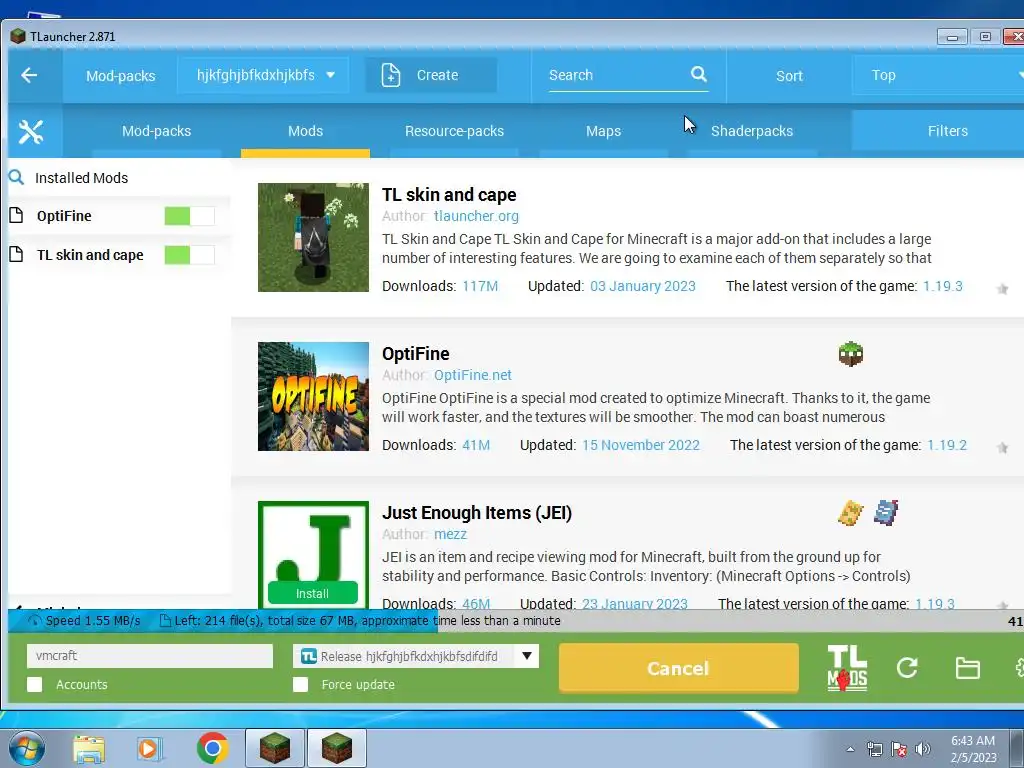Open the mezz author link
1024x768 pixels.
click(451, 534)
